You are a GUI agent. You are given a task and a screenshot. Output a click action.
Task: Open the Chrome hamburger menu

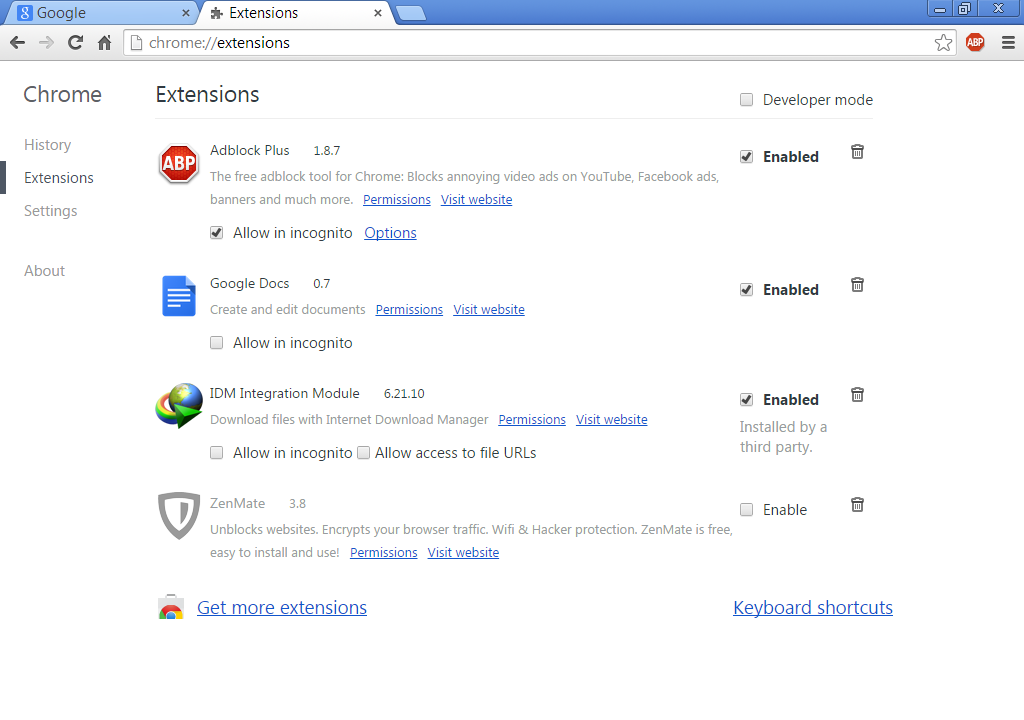point(1007,43)
